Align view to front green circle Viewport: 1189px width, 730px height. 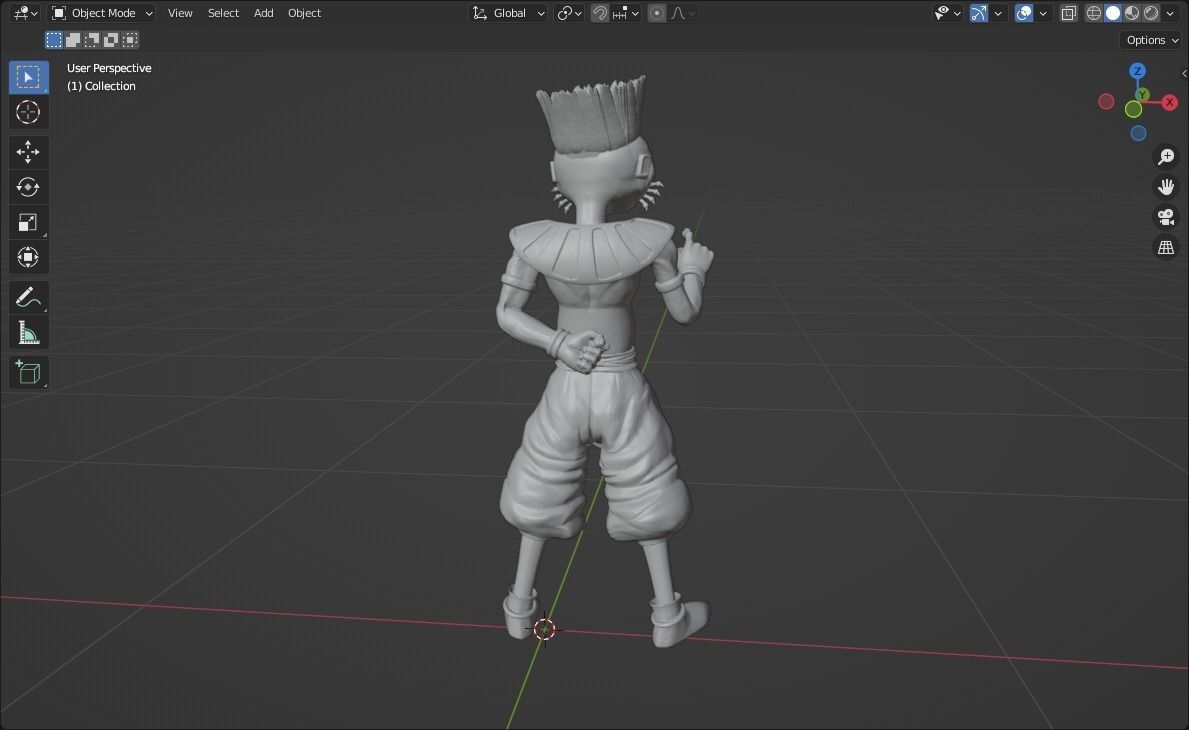[1133, 109]
